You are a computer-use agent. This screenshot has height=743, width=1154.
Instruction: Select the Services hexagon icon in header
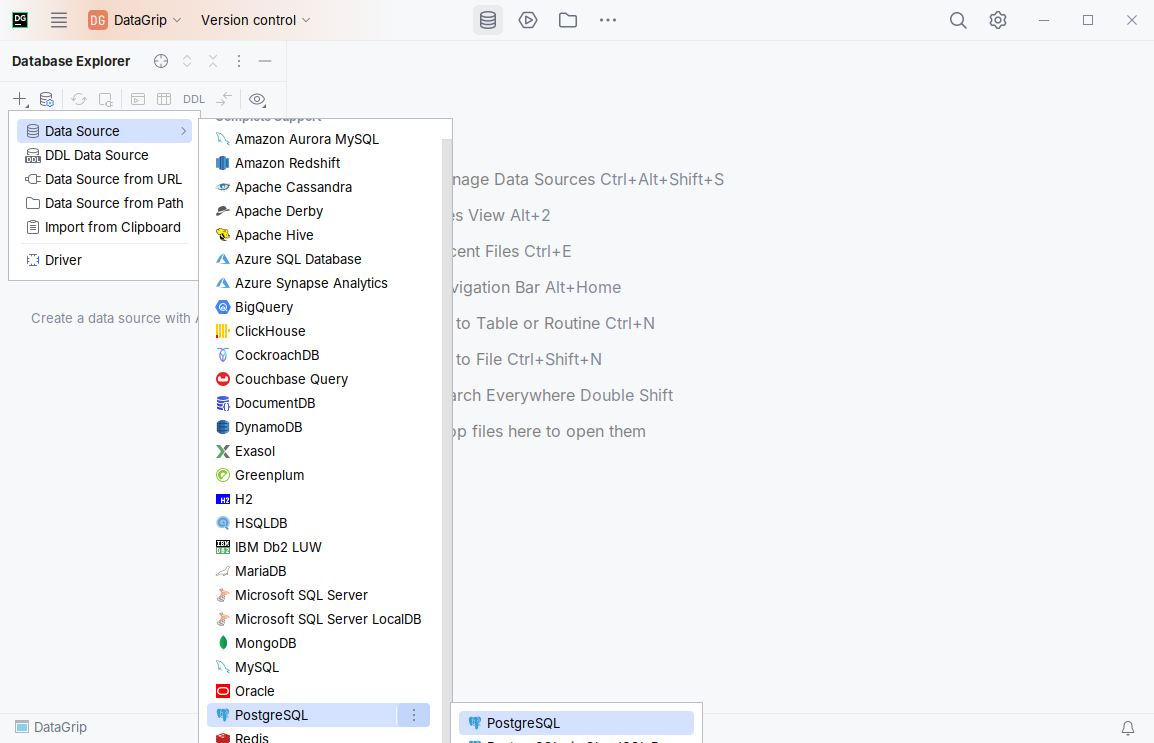[x=528, y=19]
